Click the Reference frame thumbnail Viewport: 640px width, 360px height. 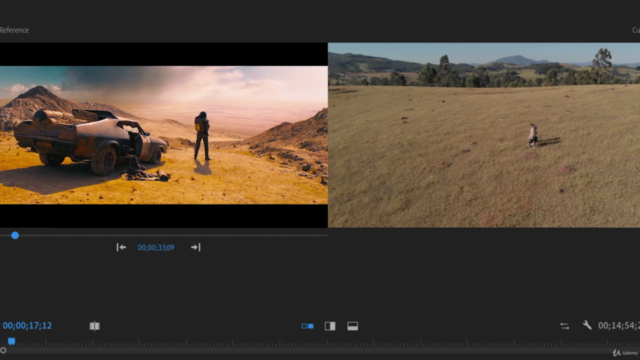pos(164,135)
